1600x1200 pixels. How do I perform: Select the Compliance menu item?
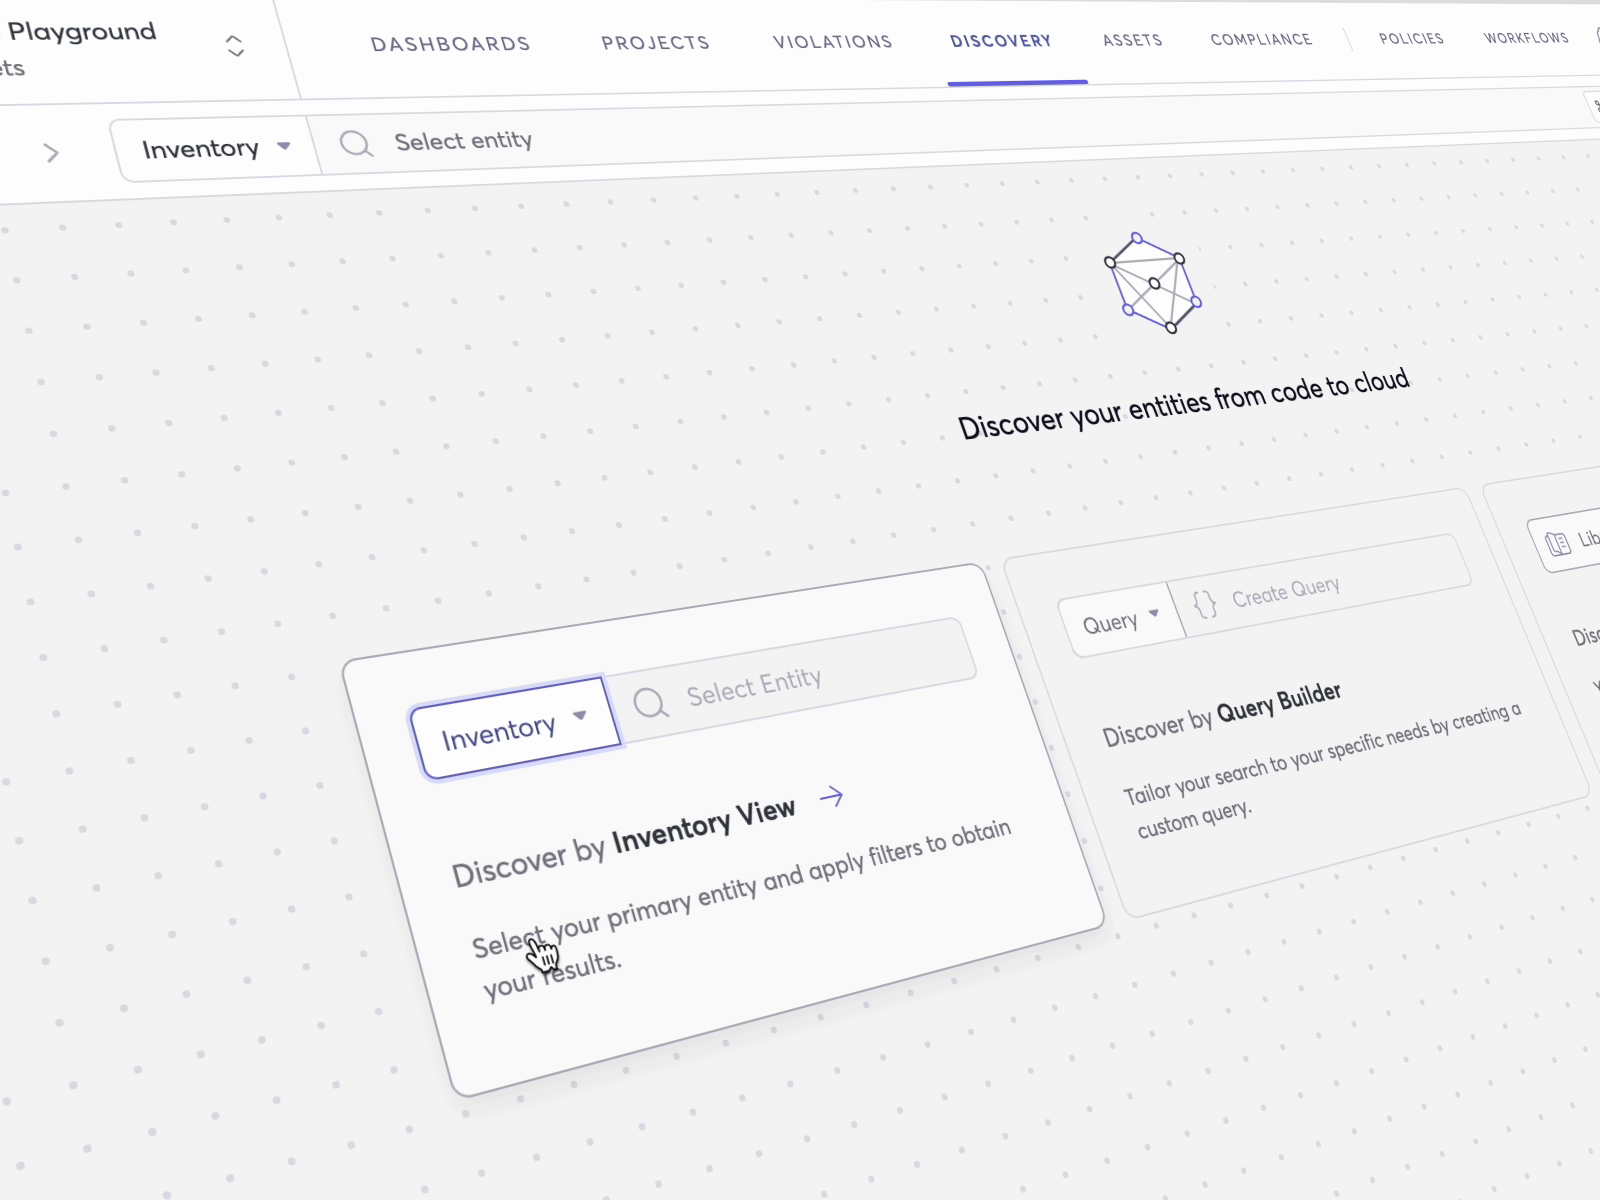pos(1260,39)
